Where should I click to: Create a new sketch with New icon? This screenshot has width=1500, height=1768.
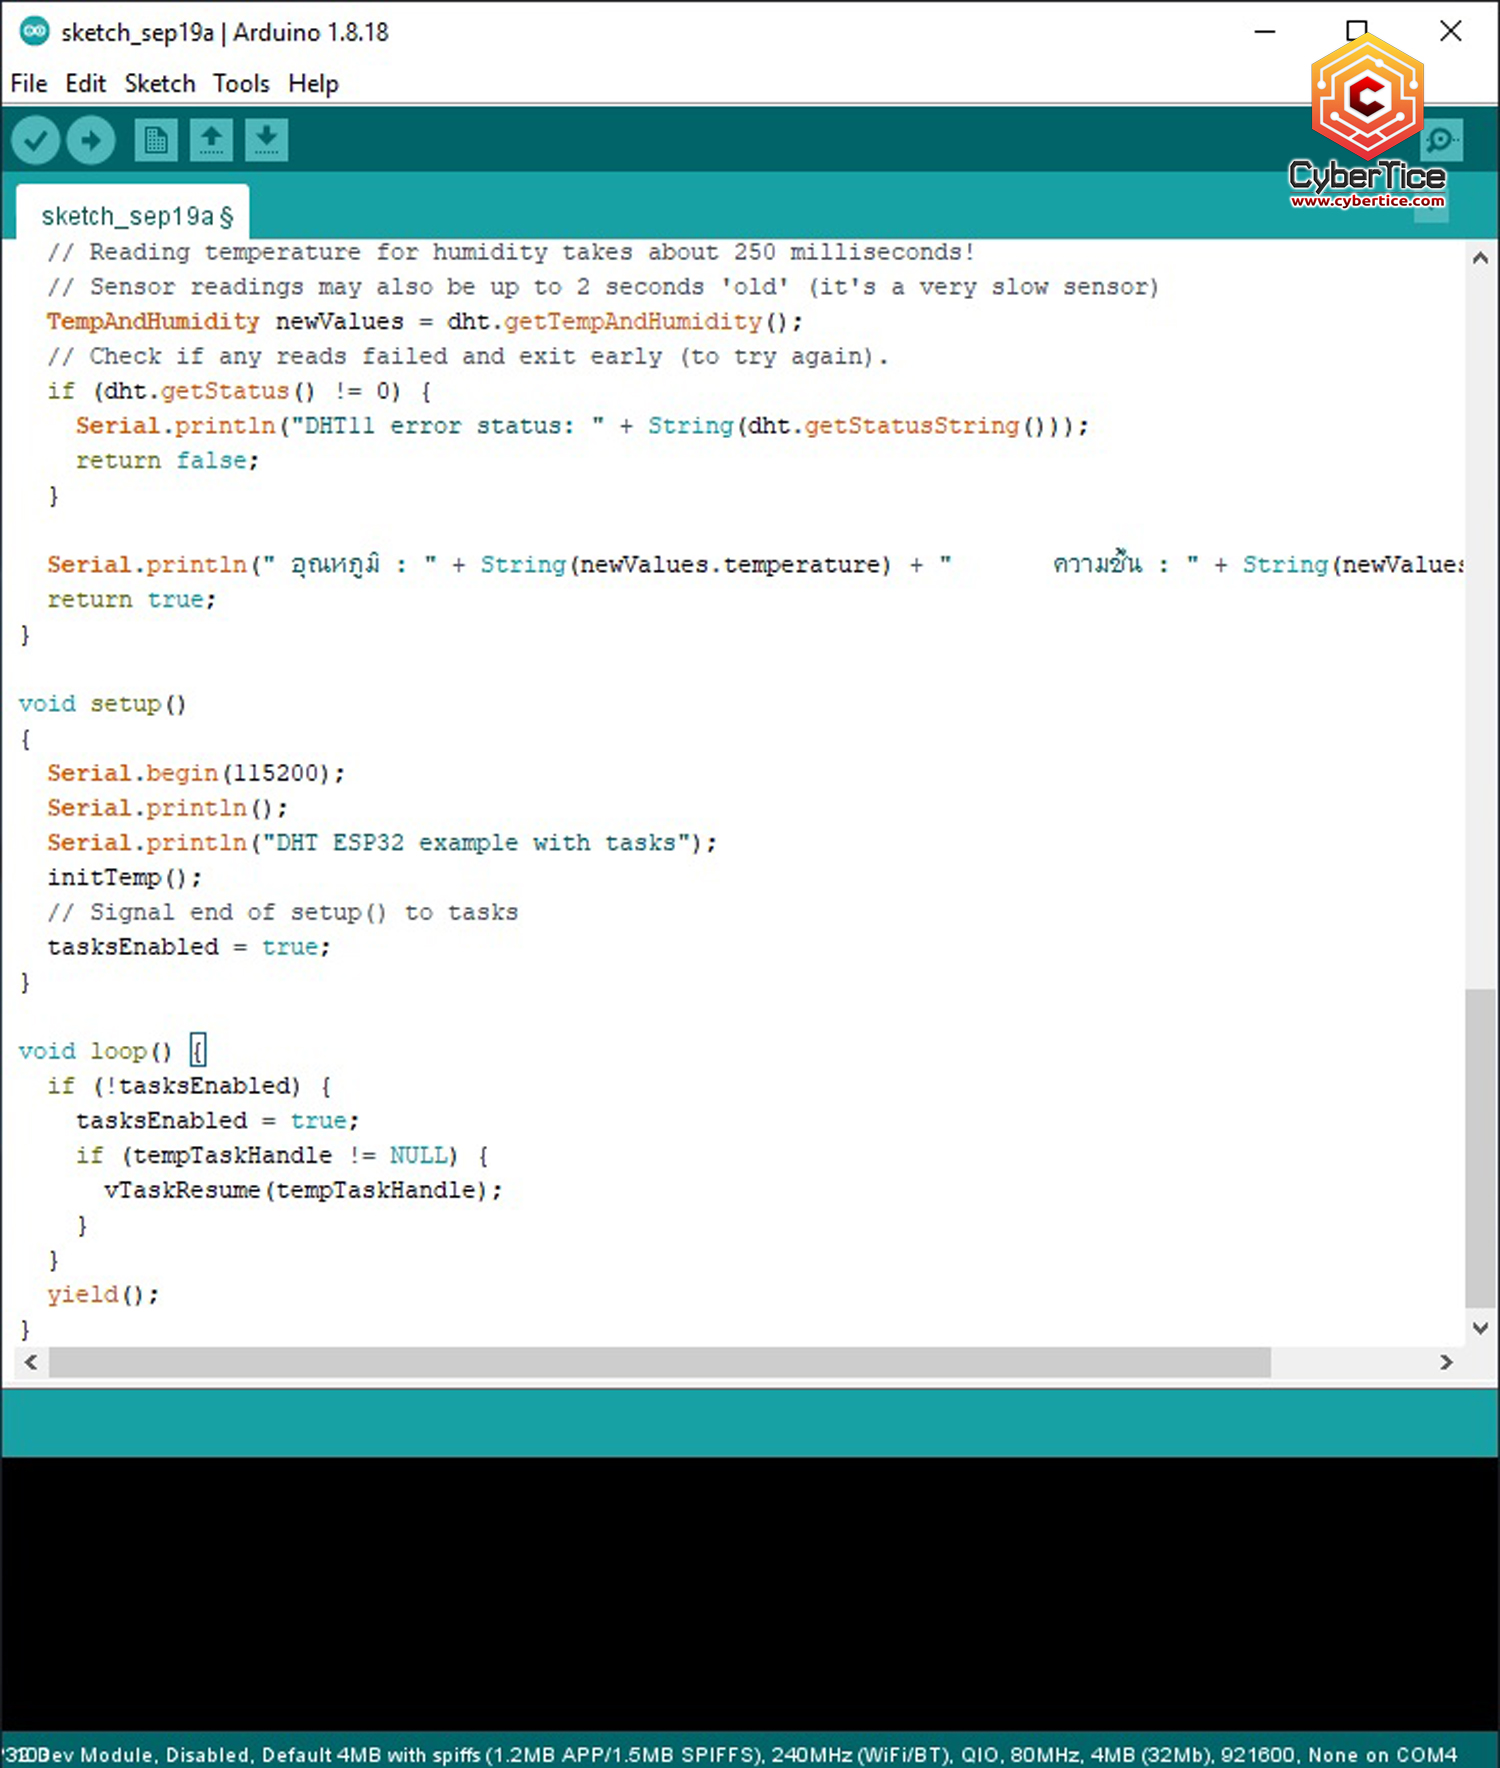pyautogui.click(x=155, y=141)
